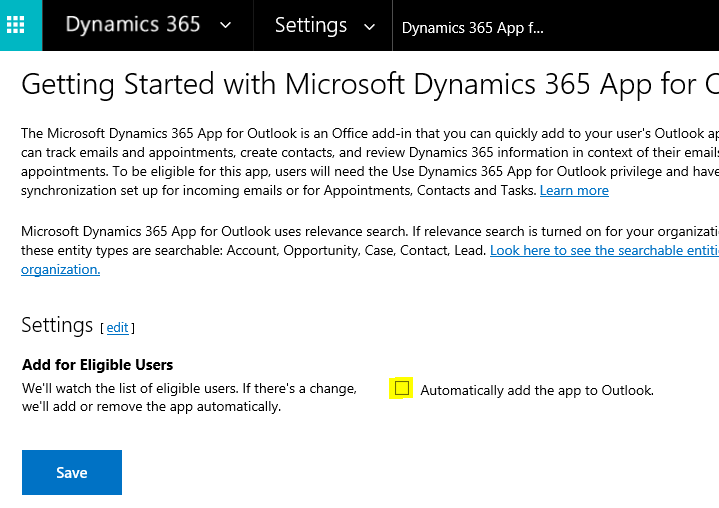Click the 'Automatically add the app to Outlook.' label

537,390
